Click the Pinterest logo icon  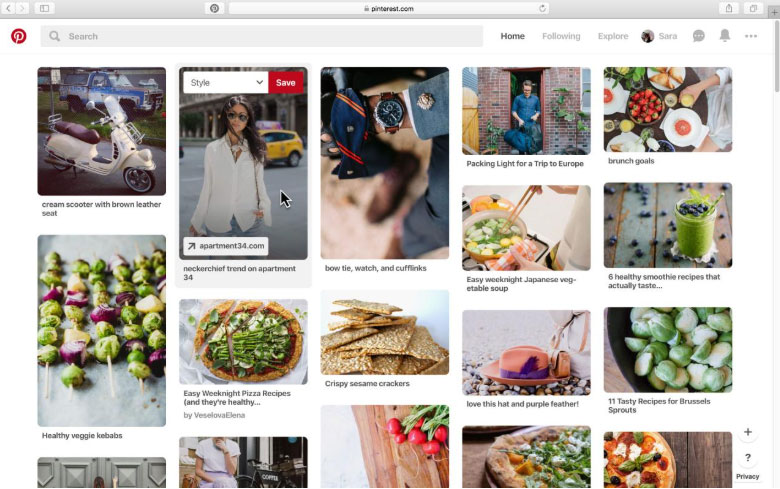[x=19, y=36]
